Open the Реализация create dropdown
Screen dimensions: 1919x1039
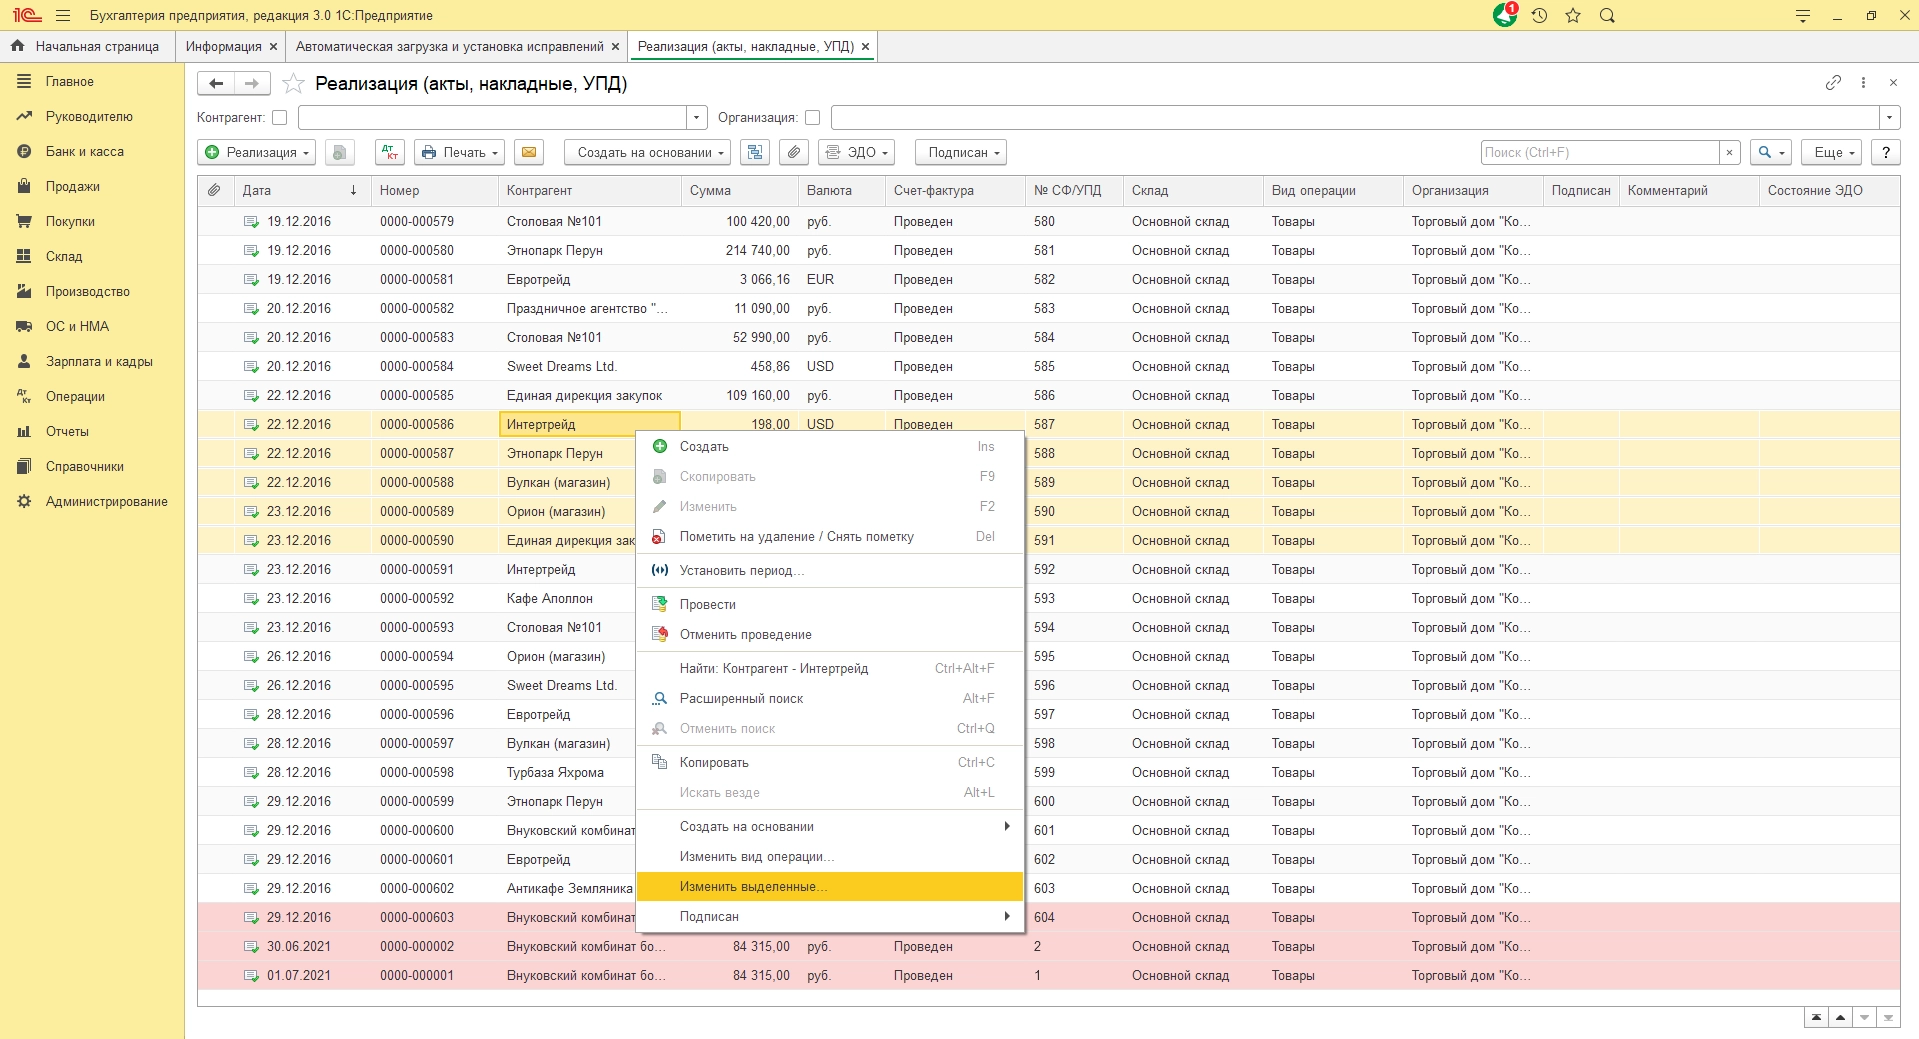[257, 153]
